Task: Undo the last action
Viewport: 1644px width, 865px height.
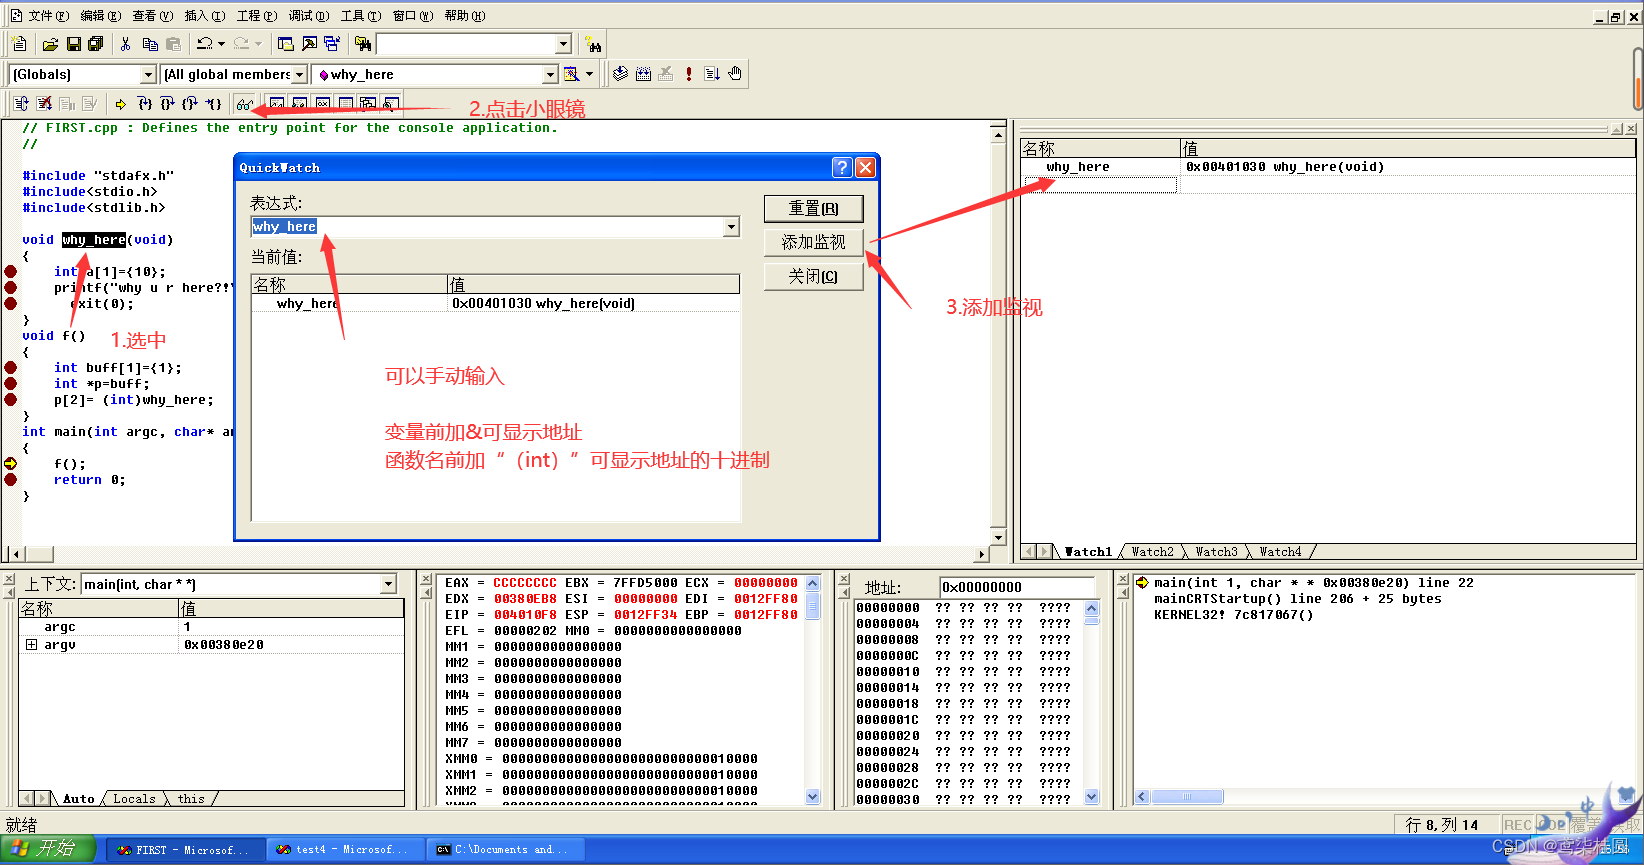Action: click(x=204, y=44)
